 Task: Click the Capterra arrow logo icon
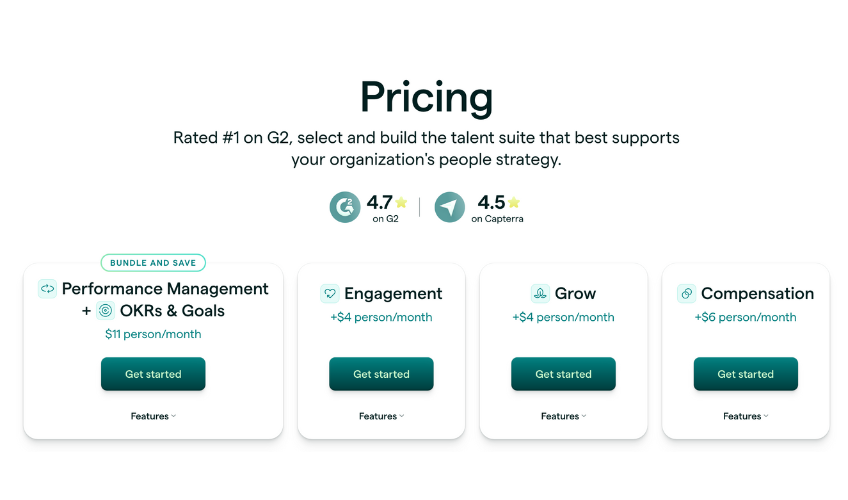pos(449,207)
